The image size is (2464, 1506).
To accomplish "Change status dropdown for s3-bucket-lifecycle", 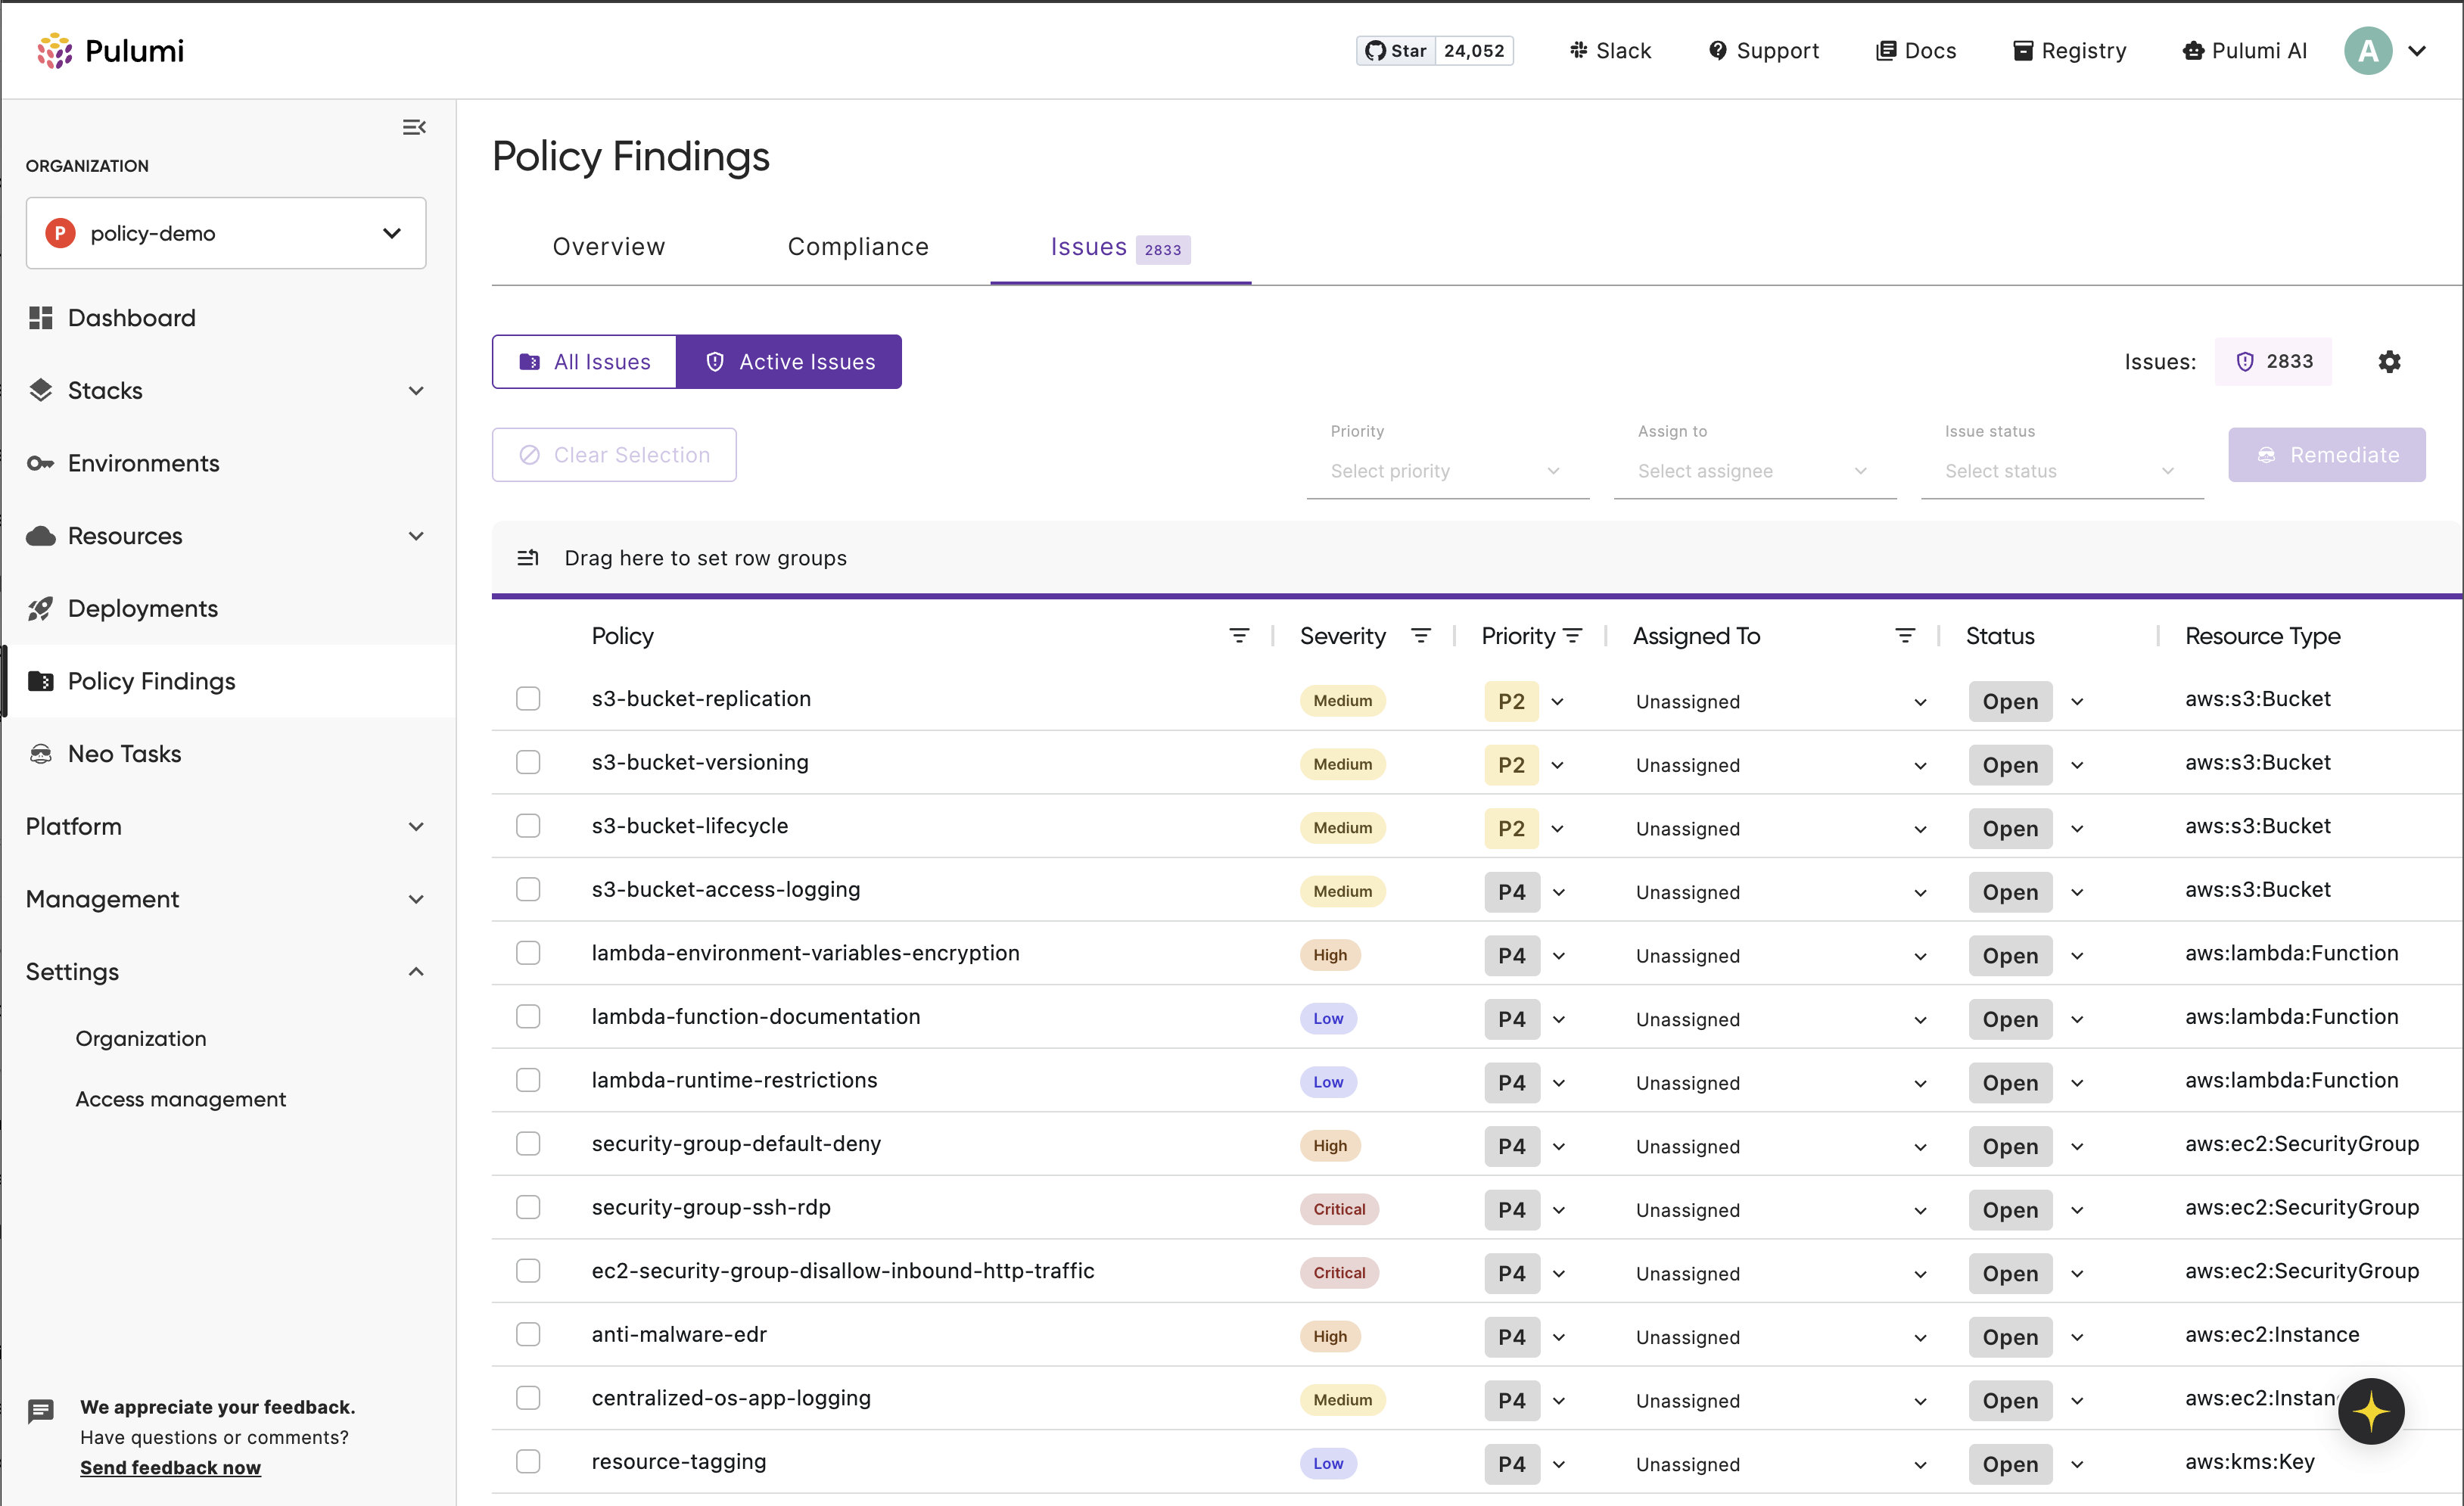I will 2076,828.
